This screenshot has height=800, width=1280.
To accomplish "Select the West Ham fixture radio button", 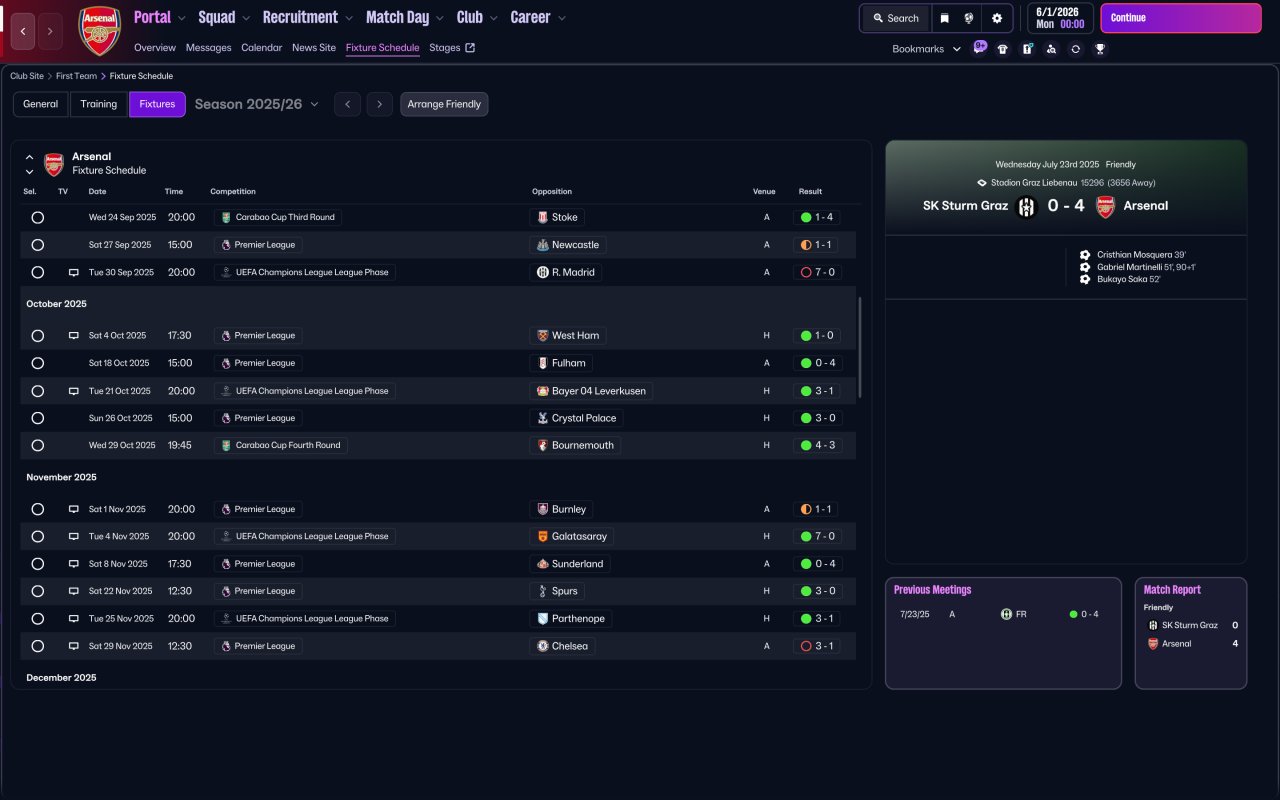I will click(37, 336).
